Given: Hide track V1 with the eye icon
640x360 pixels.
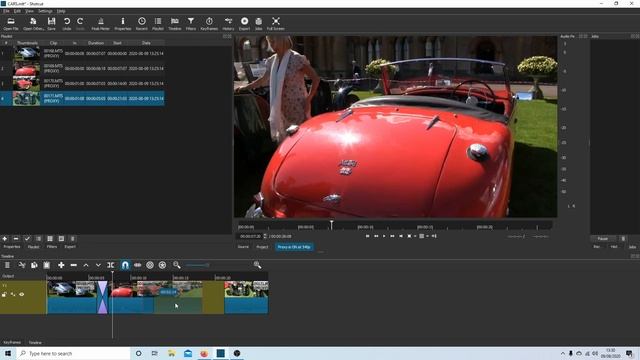Looking at the screenshot, I should [x=22, y=294].
